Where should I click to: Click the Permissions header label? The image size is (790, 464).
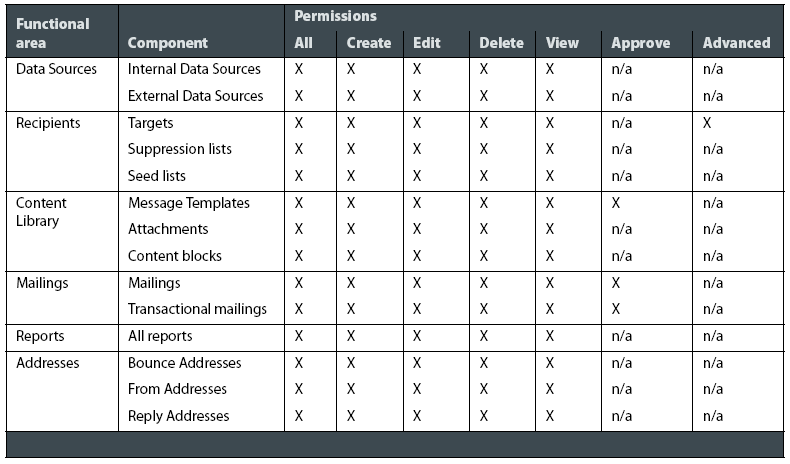[x=335, y=16]
